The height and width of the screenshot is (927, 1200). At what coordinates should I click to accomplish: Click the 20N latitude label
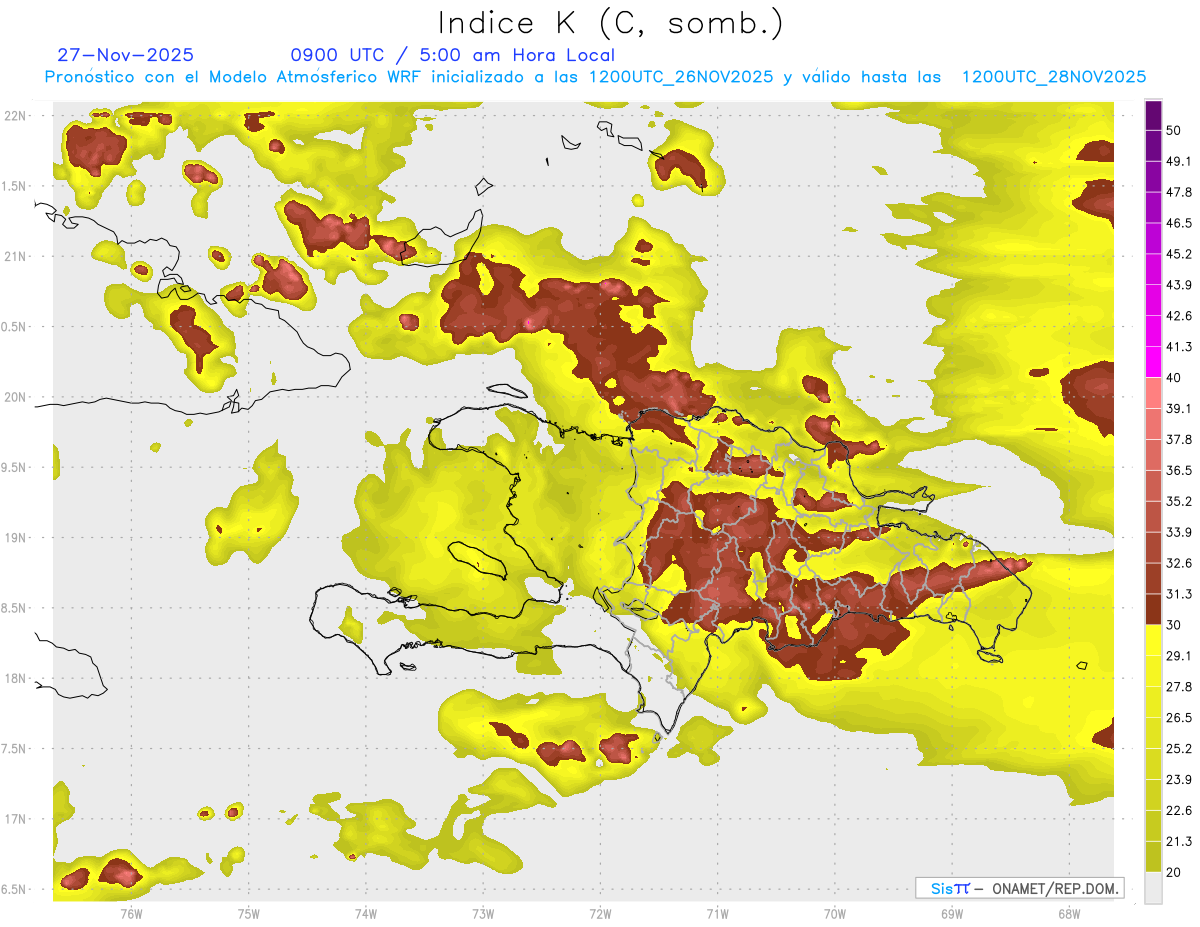[x=15, y=397]
